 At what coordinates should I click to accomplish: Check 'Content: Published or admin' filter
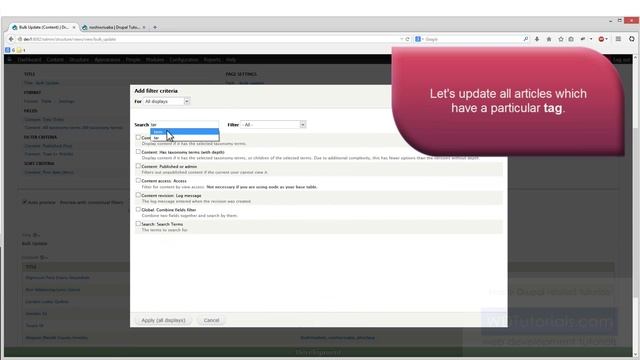[x=138, y=166]
